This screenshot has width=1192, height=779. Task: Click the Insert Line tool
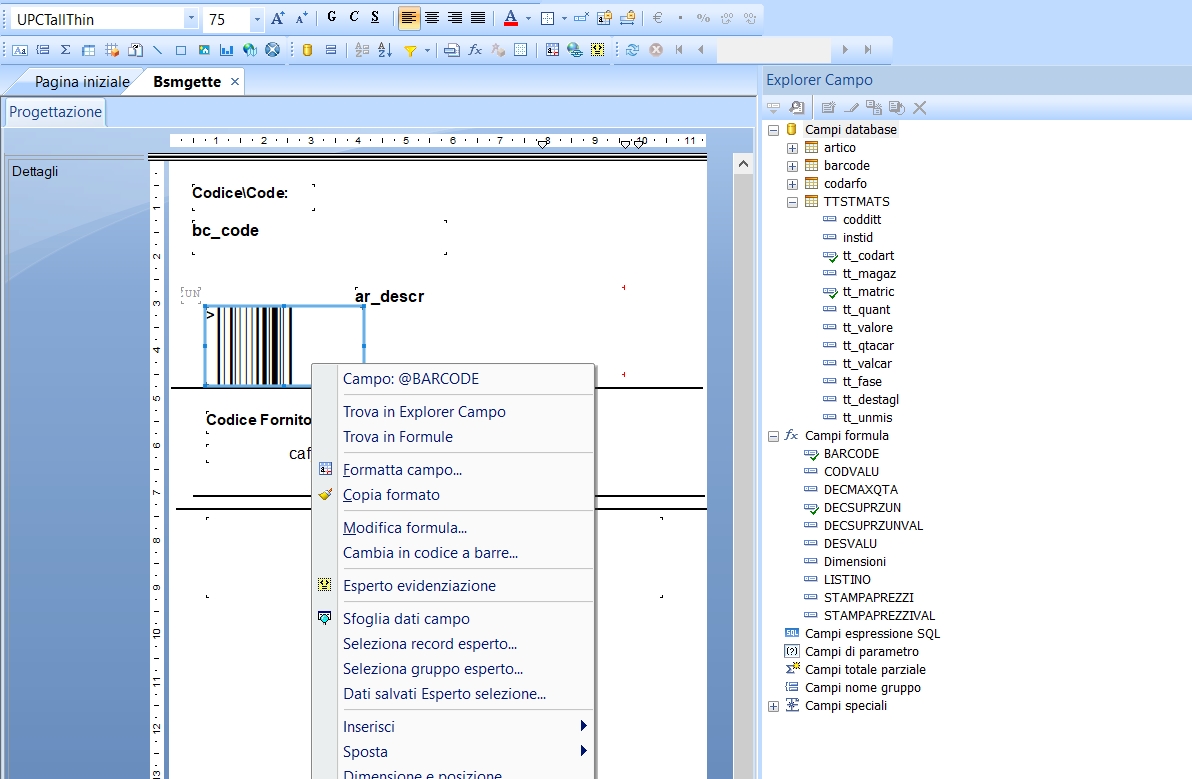tap(158, 49)
